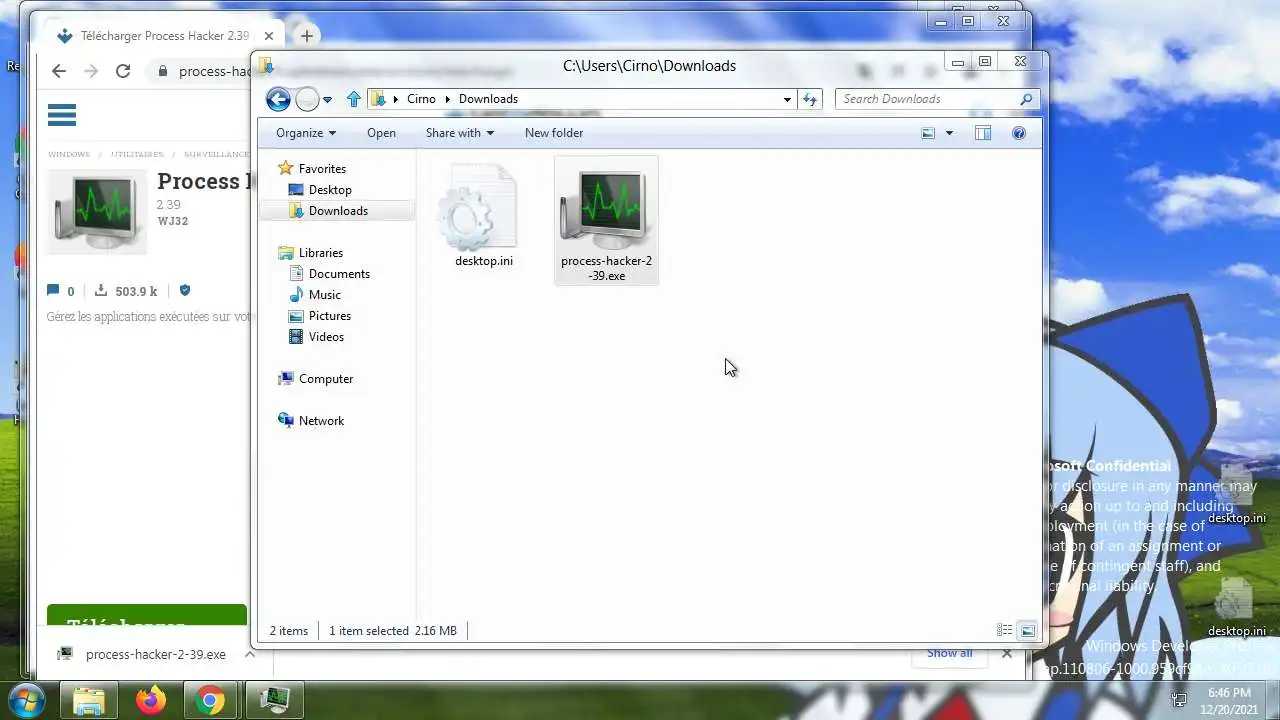The image size is (1280, 720).
Task: Select the process-hacker-2-39.exe file icon
Action: (x=606, y=221)
